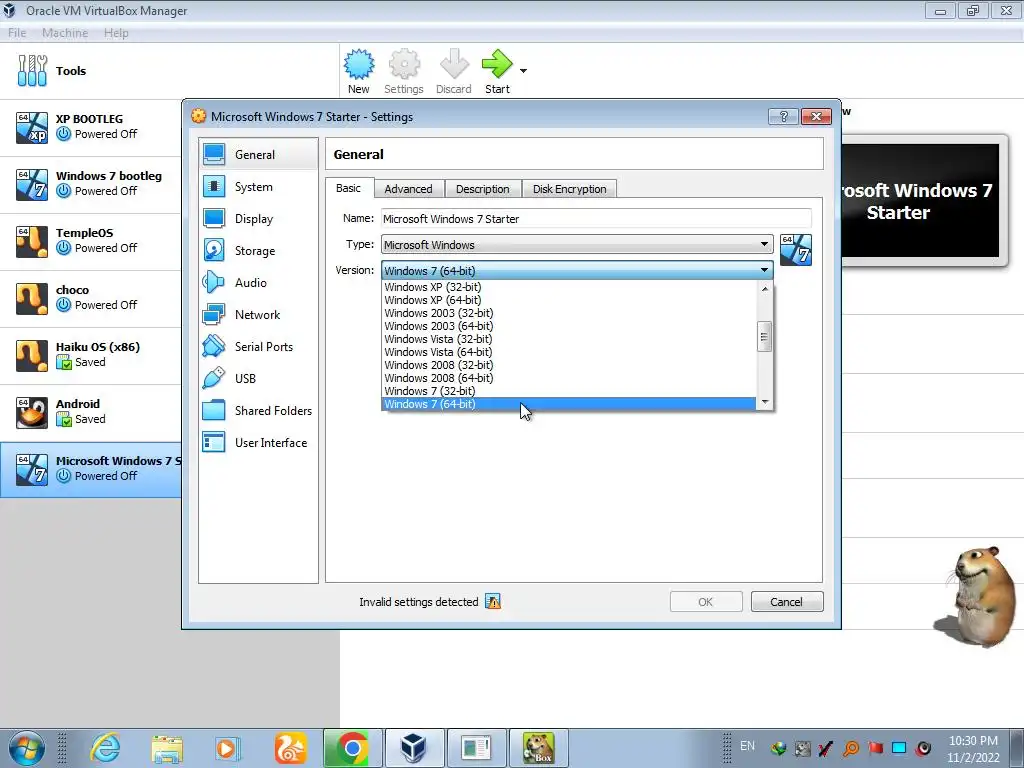The width and height of the screenshot is (1024, 768).
Task: Switch to the Basic tab
Action: click(x=349, y=188)
